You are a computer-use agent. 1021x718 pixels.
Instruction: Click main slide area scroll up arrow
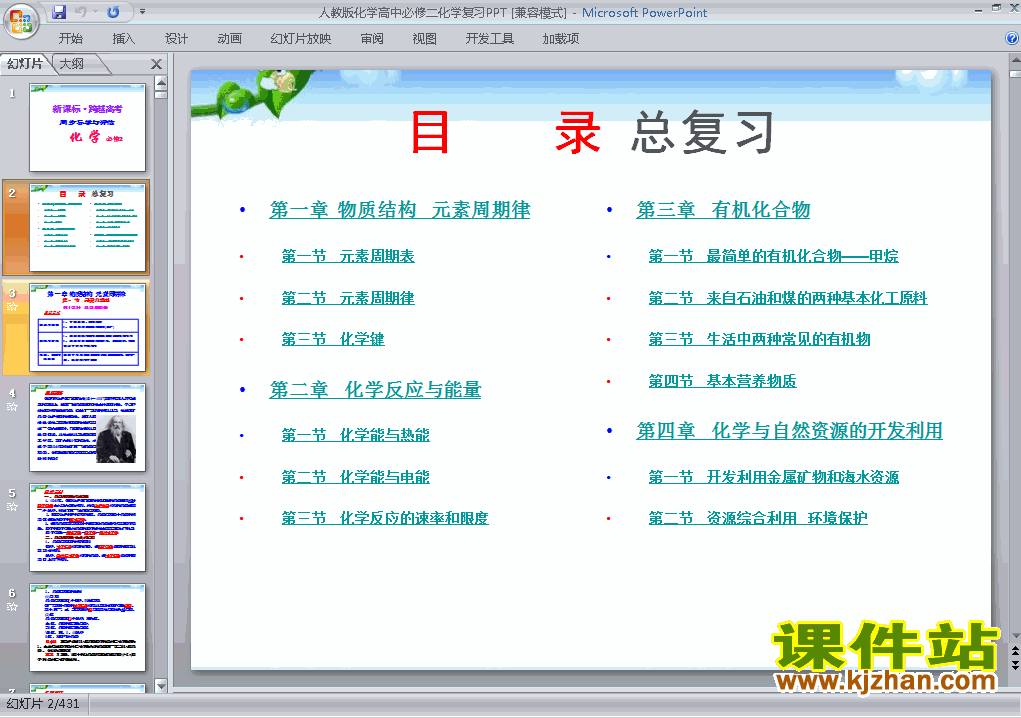click(x=1015, y=61)
